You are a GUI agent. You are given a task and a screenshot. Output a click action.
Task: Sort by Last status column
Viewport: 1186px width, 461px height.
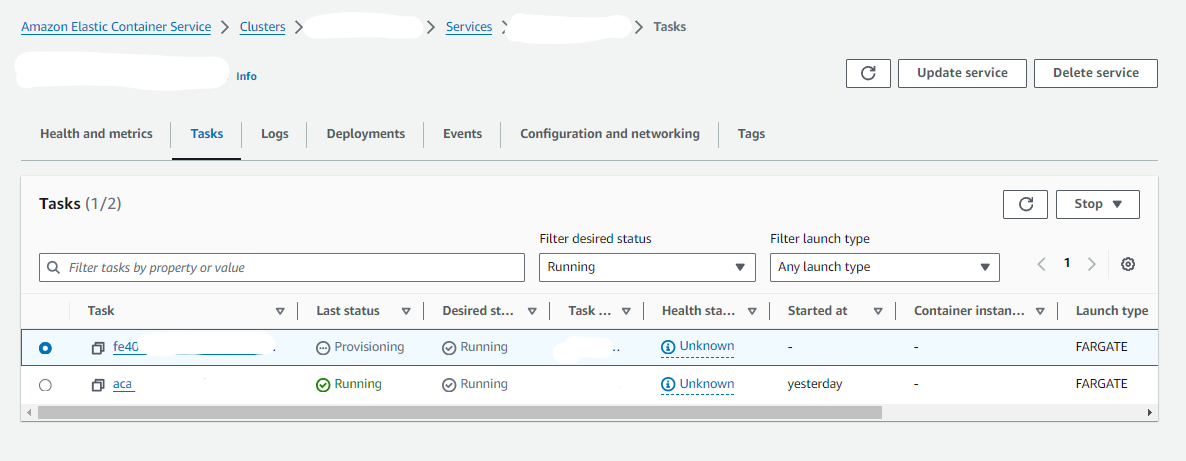[406, 311]
